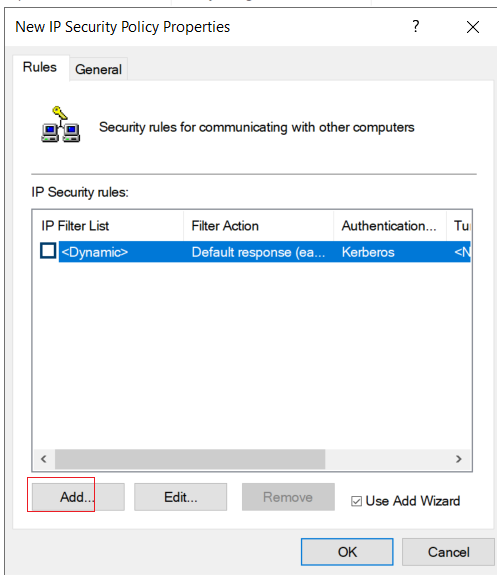Screen dimensions: 497x575
Task: Click scrollbar left arrow
Action: pos(44,459)
